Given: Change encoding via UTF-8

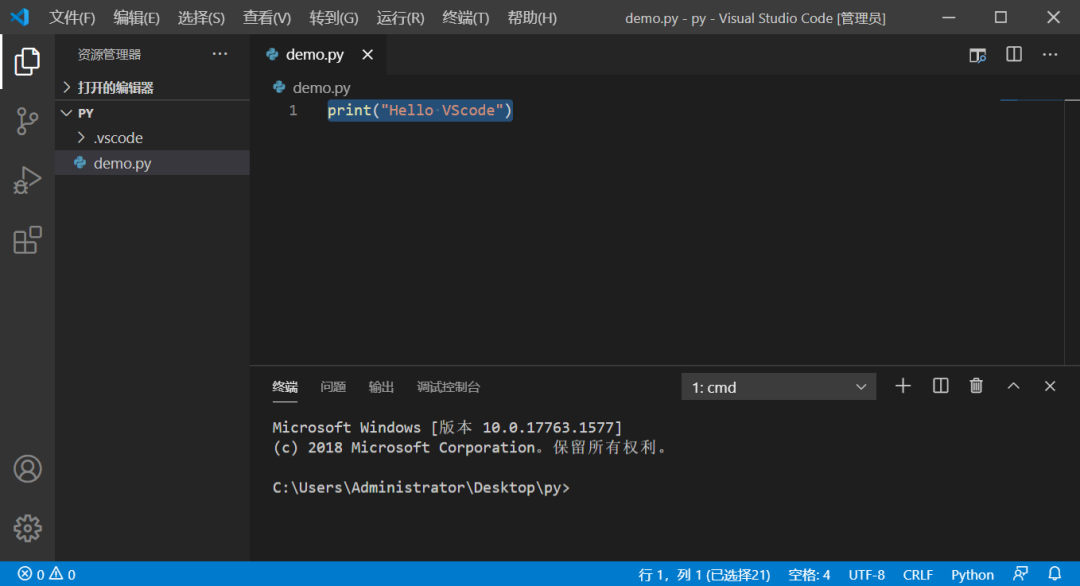Looking at the screenshot, I should [x=866, y=574].
